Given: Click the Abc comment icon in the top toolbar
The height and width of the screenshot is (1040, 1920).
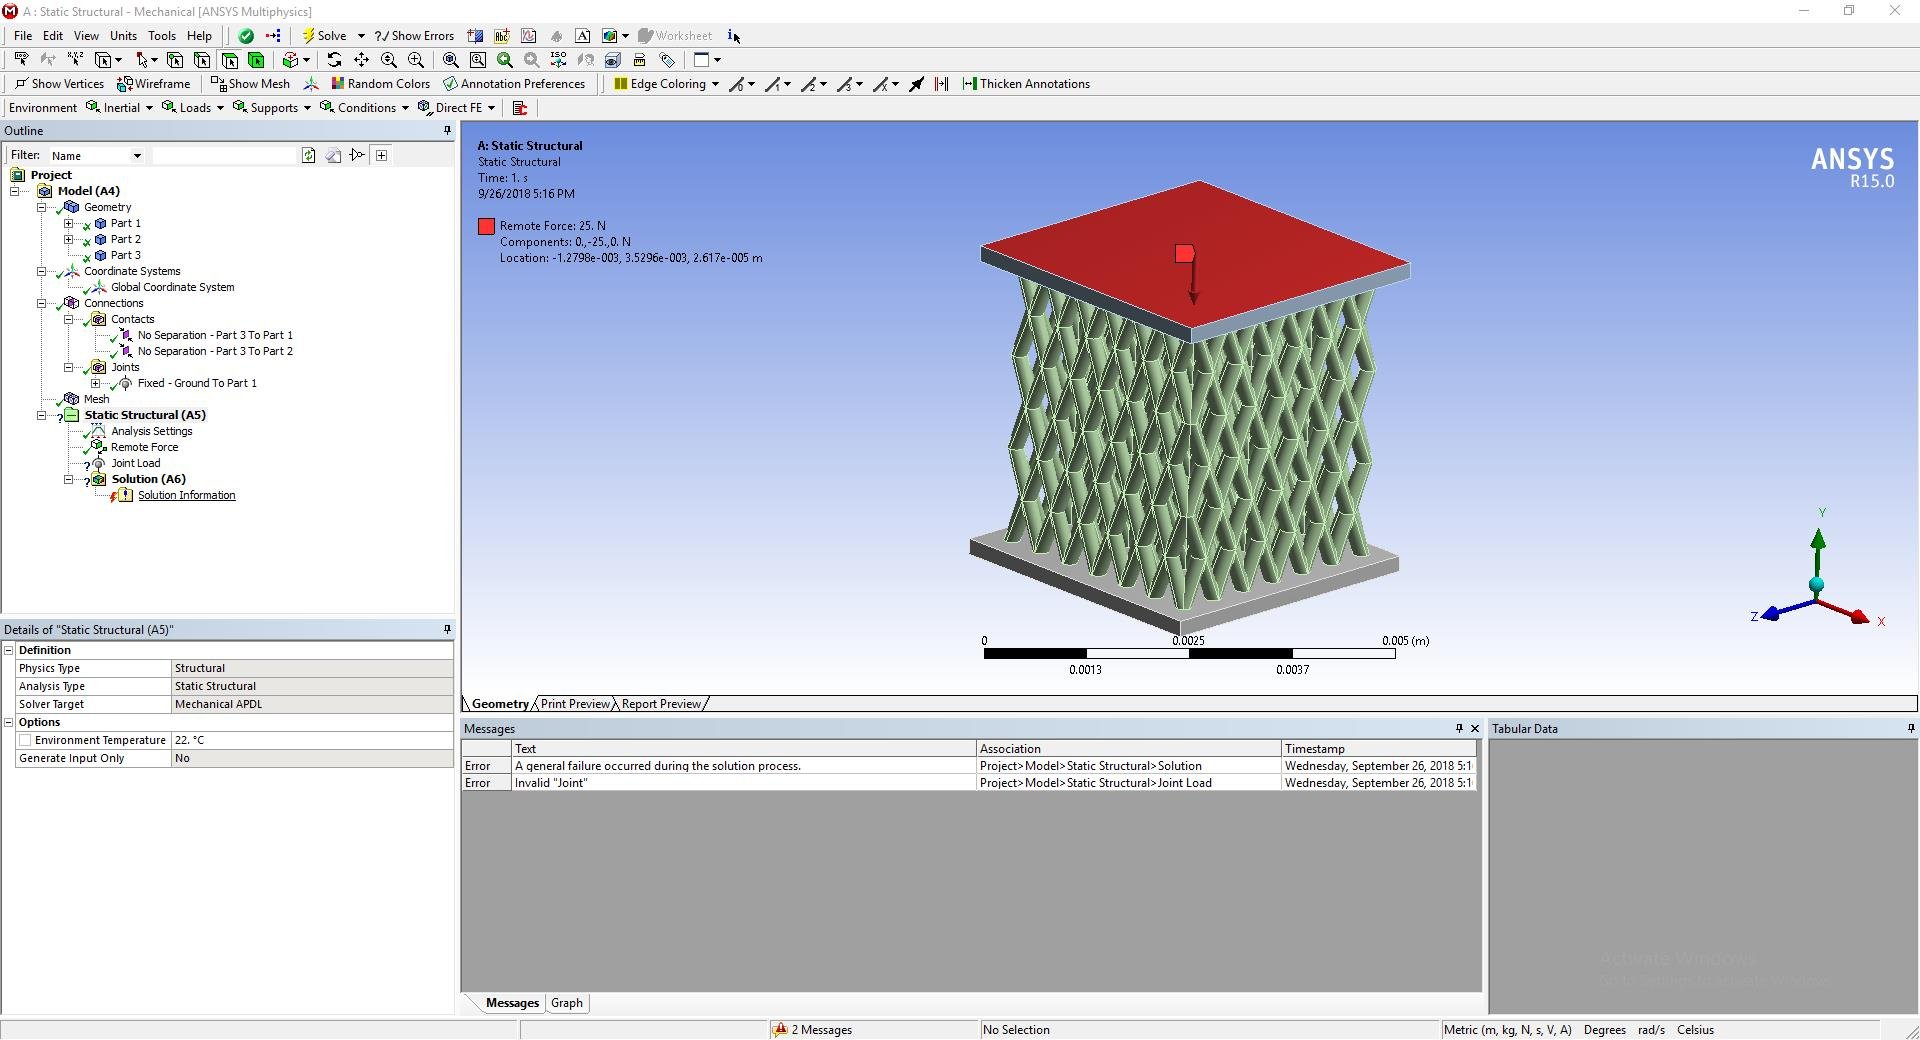Looking at the screenshot, I should tap(502, 36).
